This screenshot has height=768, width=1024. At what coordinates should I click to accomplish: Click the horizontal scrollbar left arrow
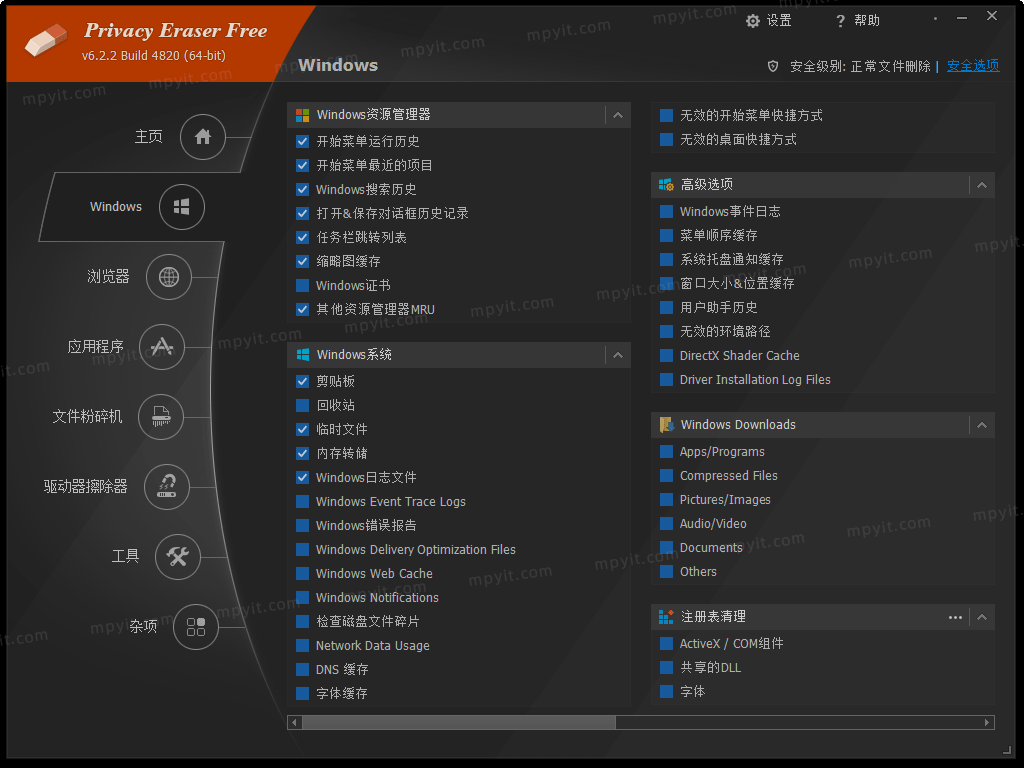[295, 722]
